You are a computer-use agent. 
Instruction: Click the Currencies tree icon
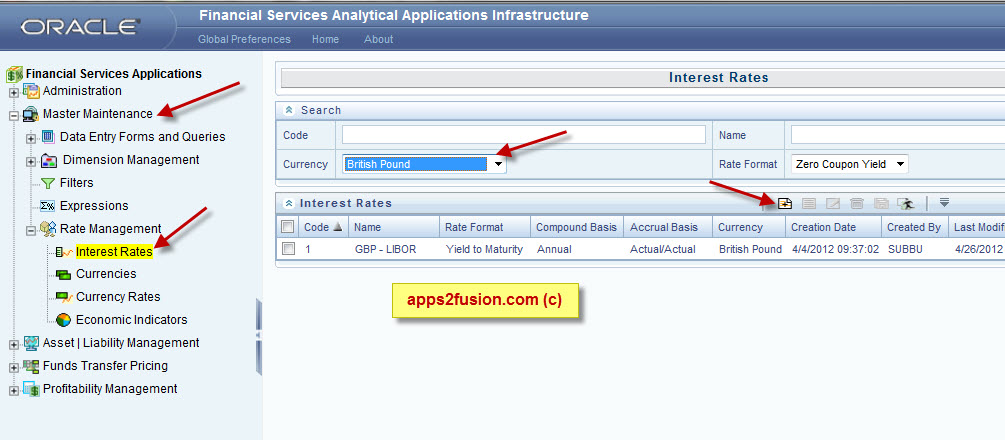click(63, 275)
